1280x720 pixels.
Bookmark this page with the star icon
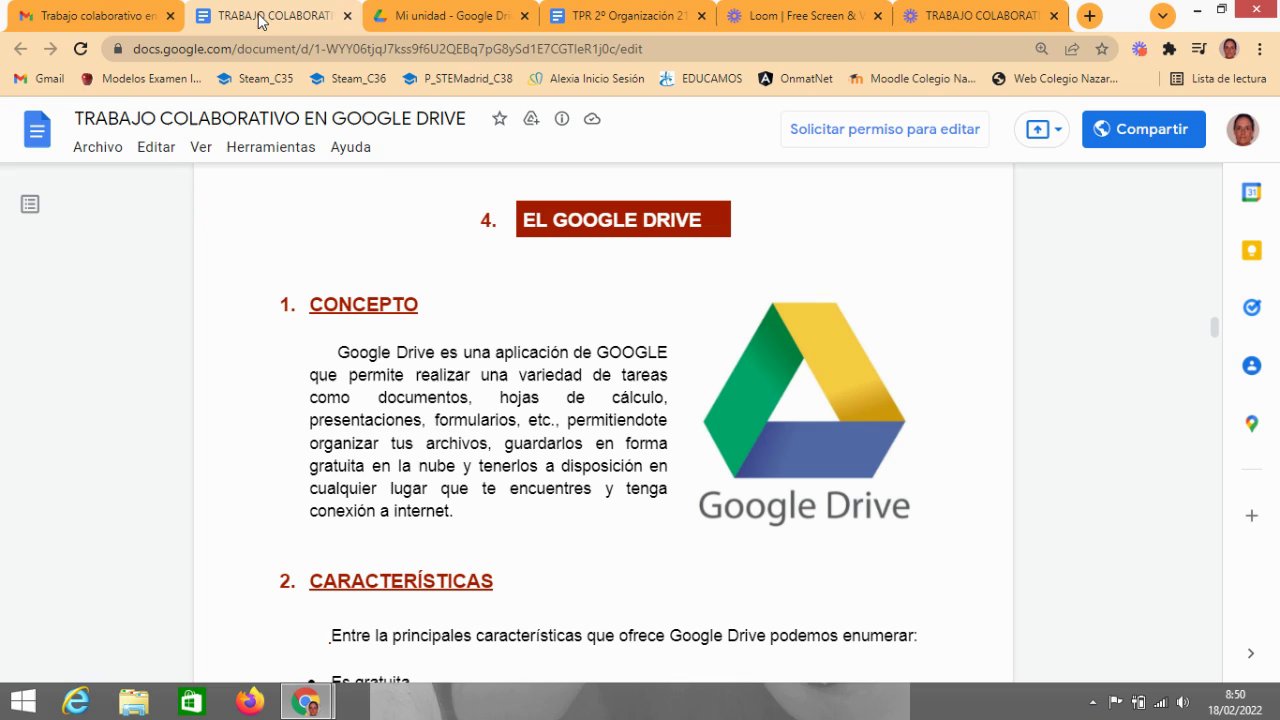[1102, 48]
